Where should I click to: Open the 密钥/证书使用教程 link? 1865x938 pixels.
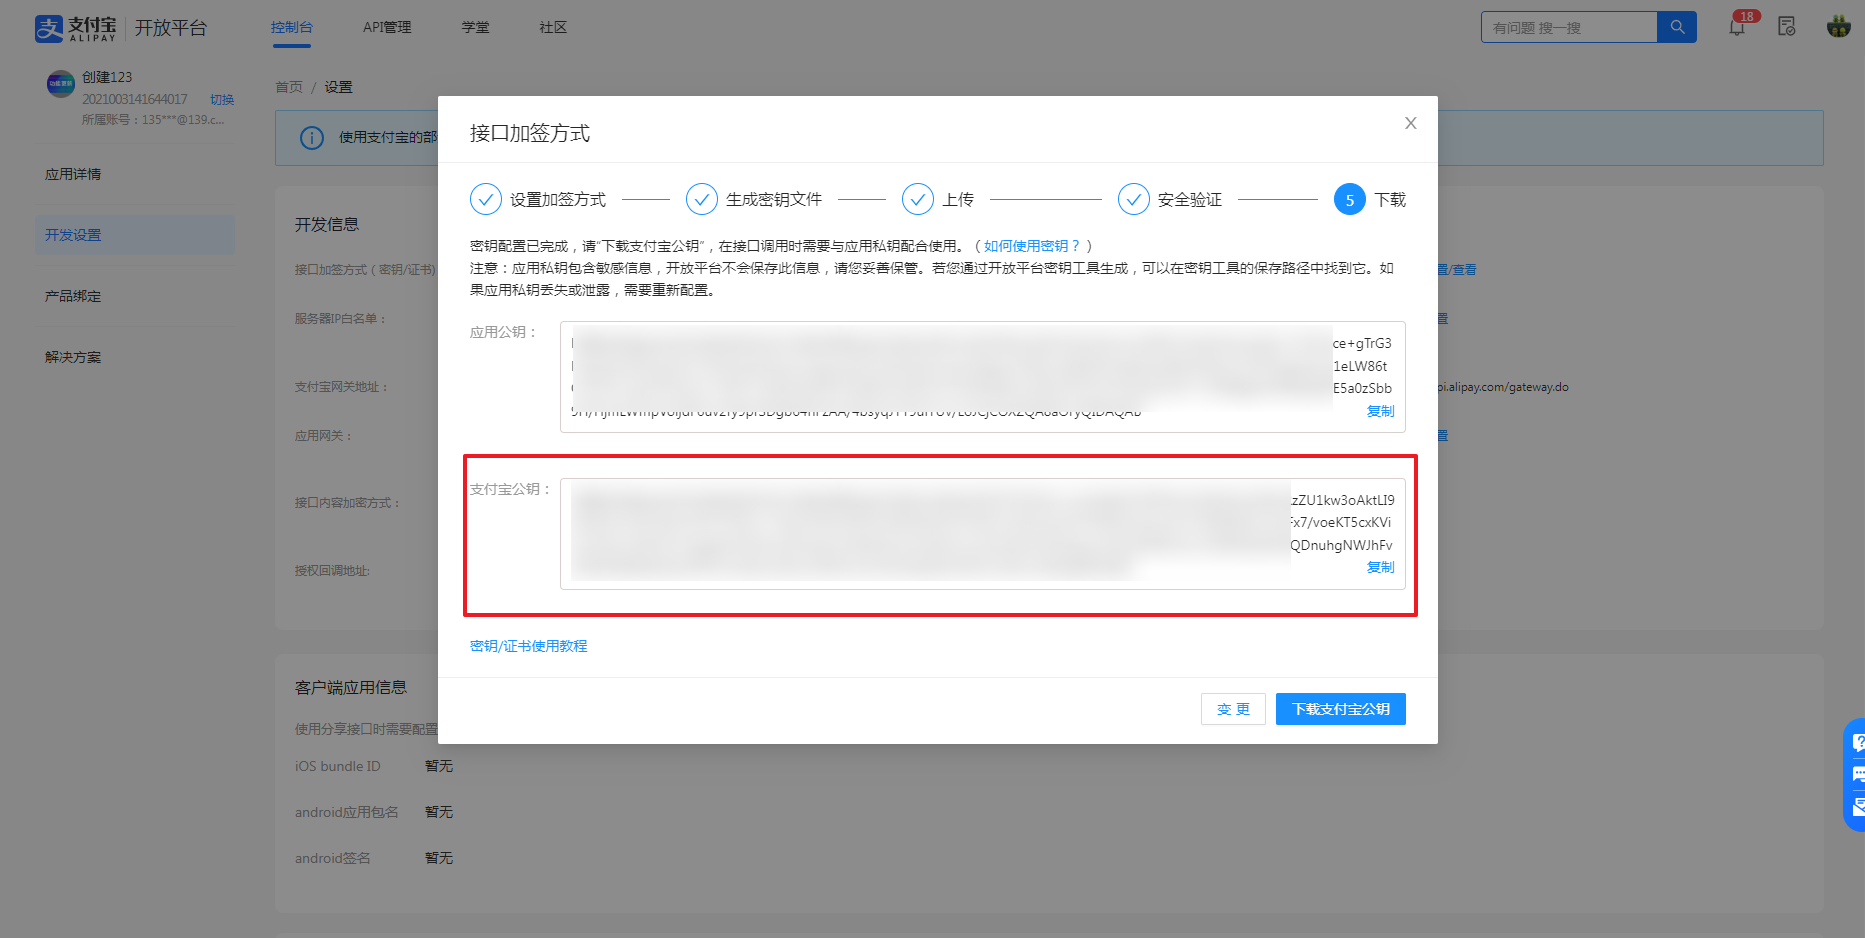529,646
